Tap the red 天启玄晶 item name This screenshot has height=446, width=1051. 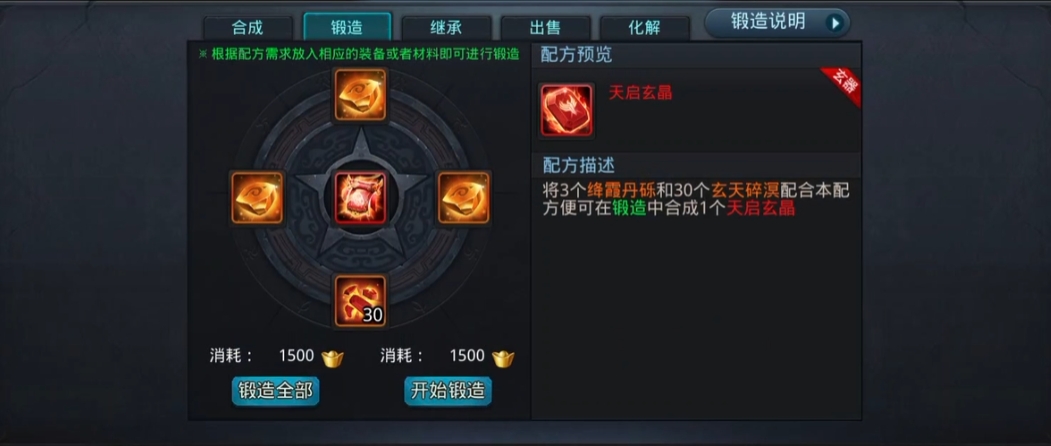640,93
